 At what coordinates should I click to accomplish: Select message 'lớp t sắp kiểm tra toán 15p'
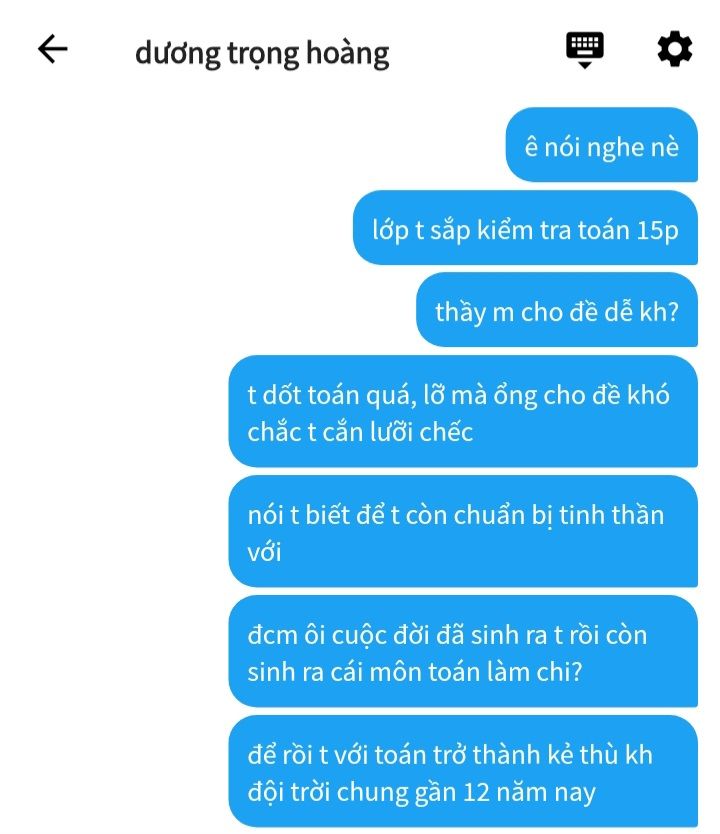(525, 228)
